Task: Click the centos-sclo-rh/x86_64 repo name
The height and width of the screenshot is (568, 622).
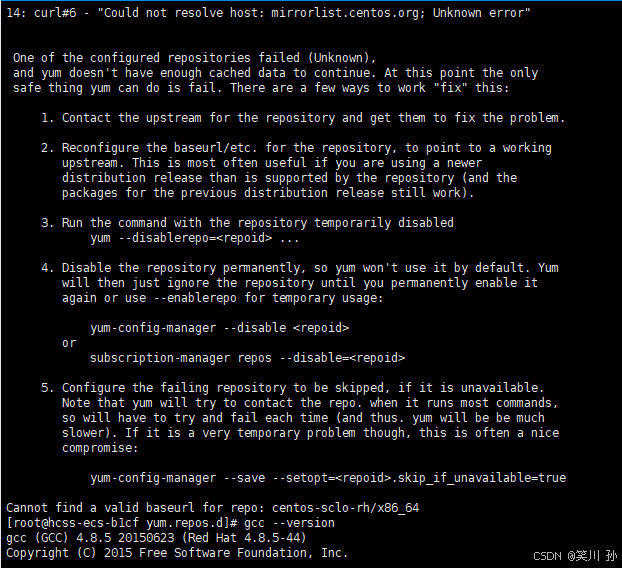Action: click(345, 508)
